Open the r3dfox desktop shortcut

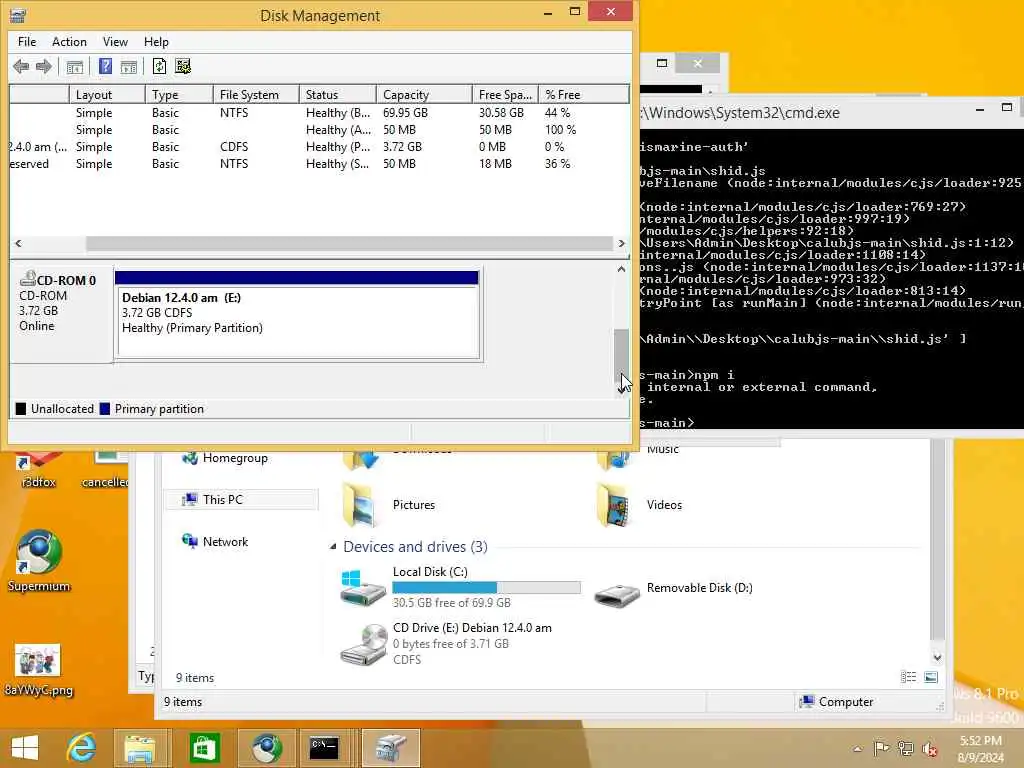39,472
